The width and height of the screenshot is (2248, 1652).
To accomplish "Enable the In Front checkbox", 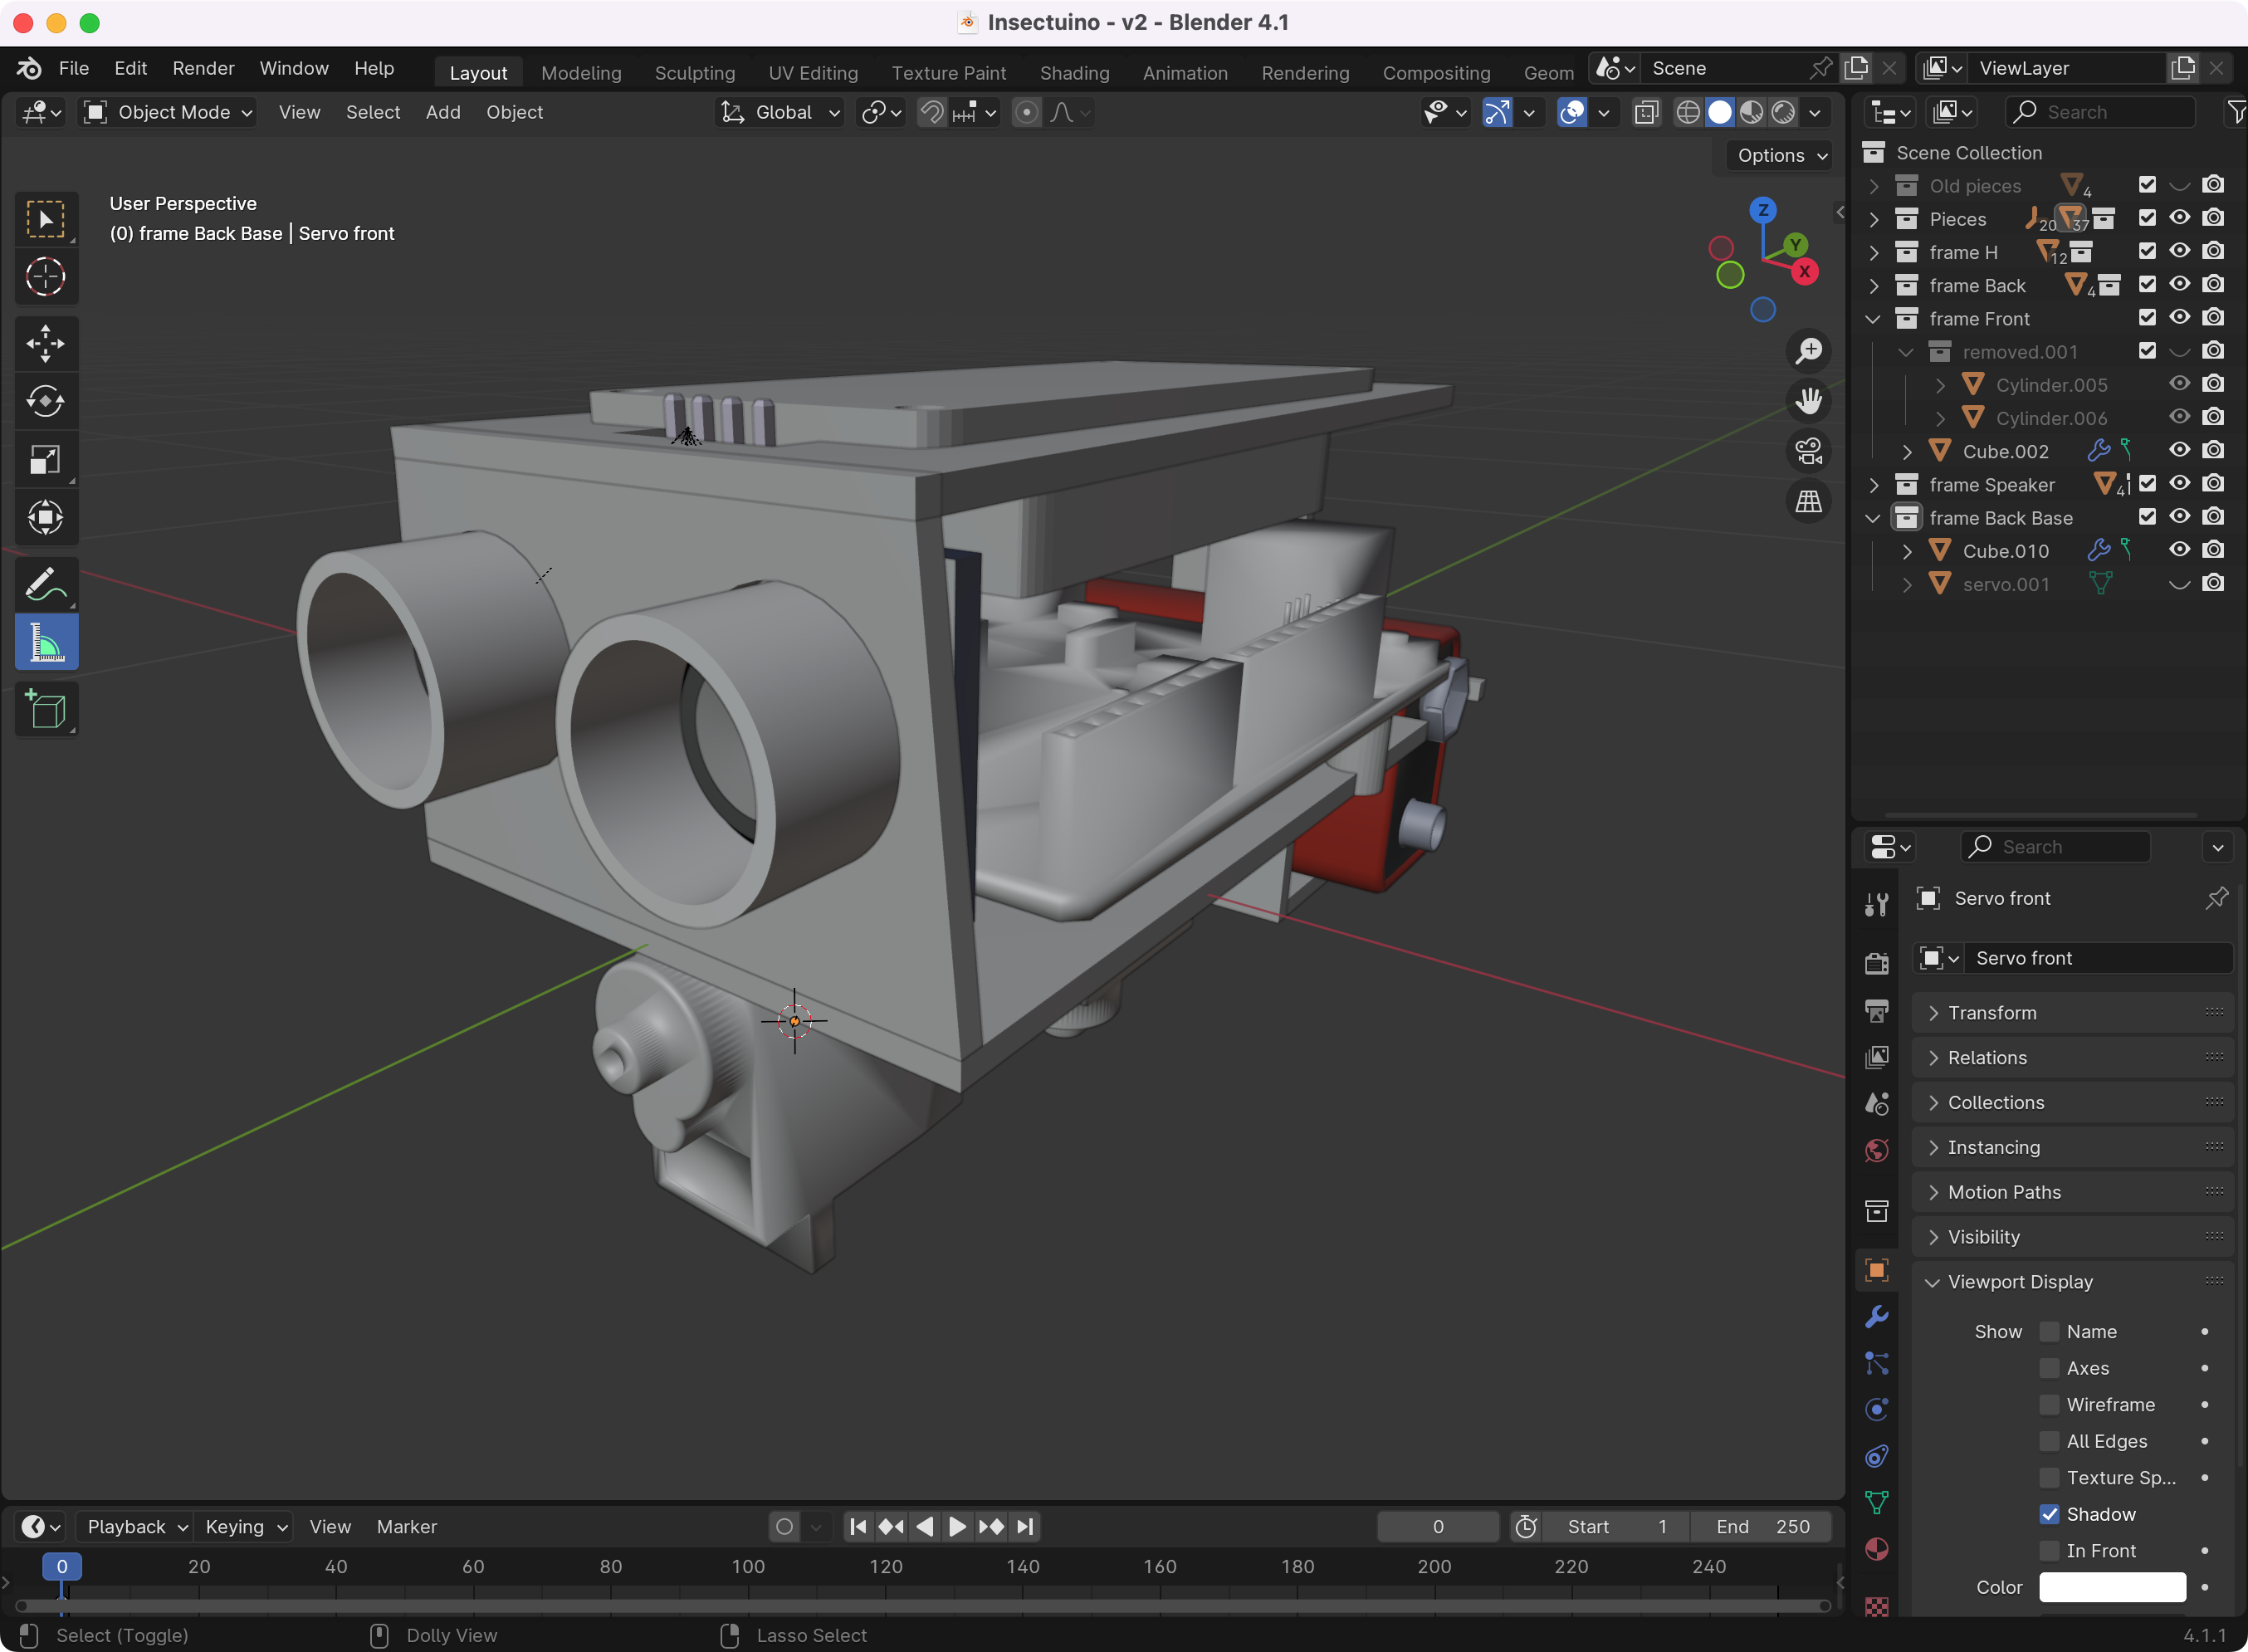I will coord(2049,1550).
